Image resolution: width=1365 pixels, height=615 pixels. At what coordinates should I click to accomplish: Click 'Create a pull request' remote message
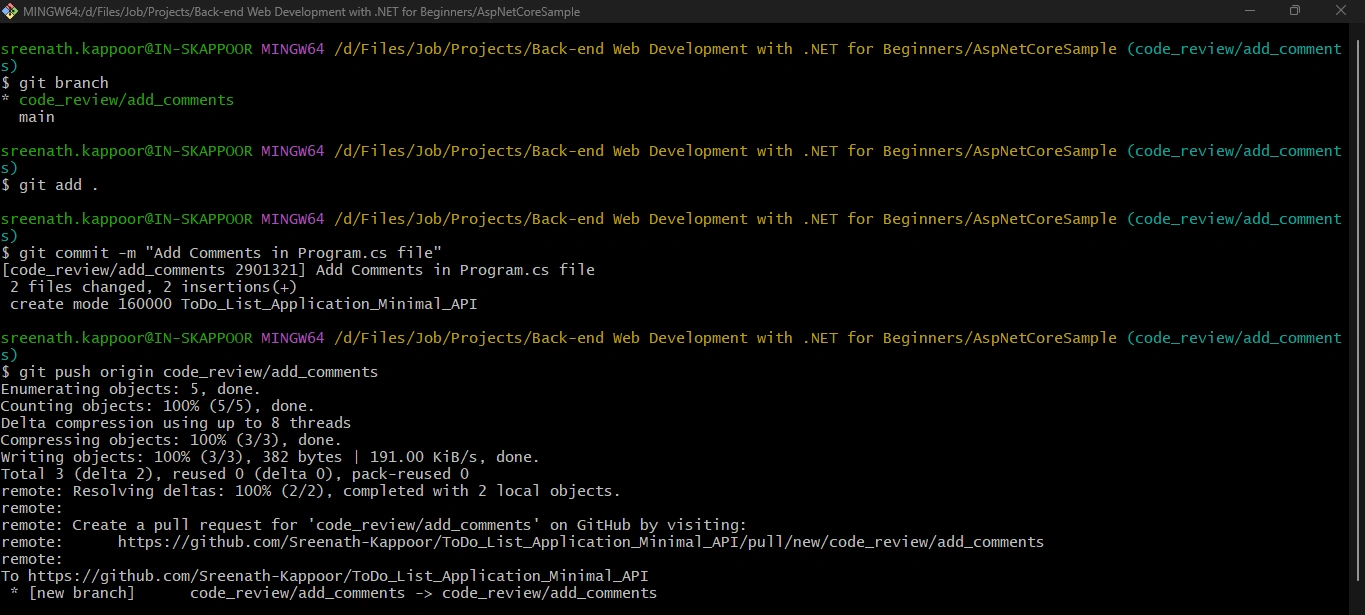[373, 525]
